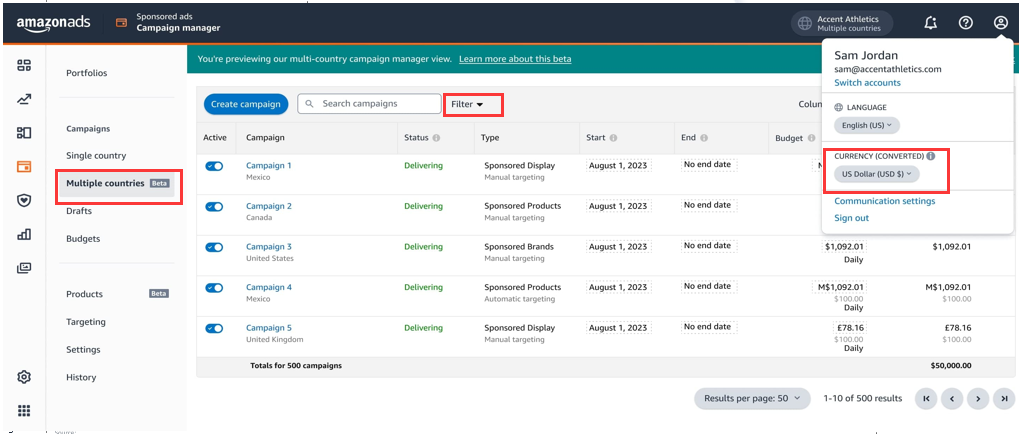Open Results per page: 50 dropdown
1019x434 pixels.
point(752,398)
